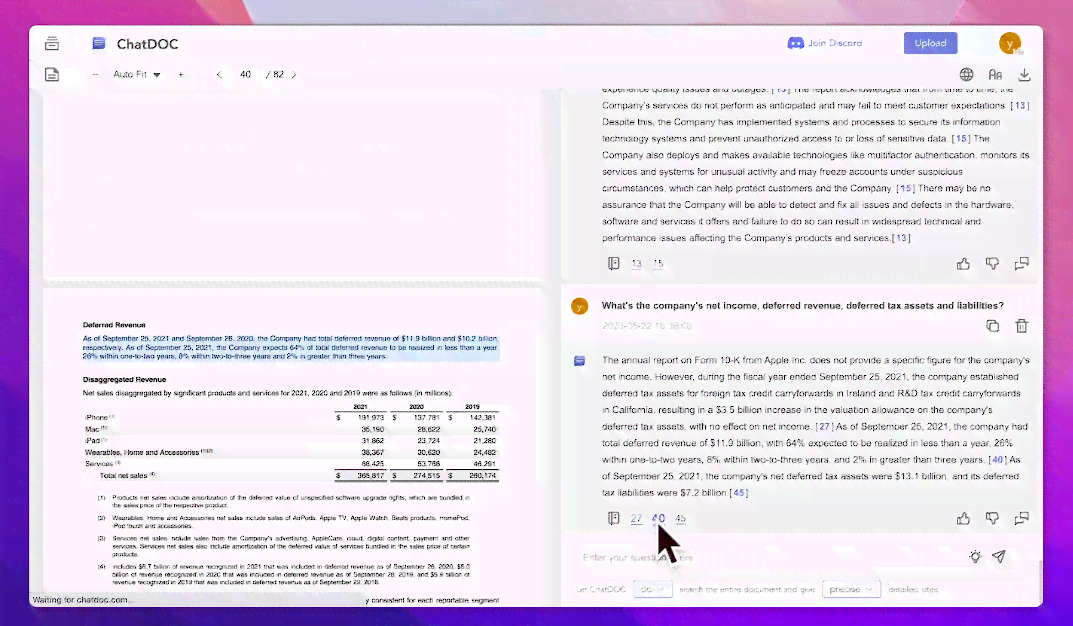The height and width of the screenshot is (626, 1073).
Task: Click the user avatar beside the net income question
Action: click(580, 306)
